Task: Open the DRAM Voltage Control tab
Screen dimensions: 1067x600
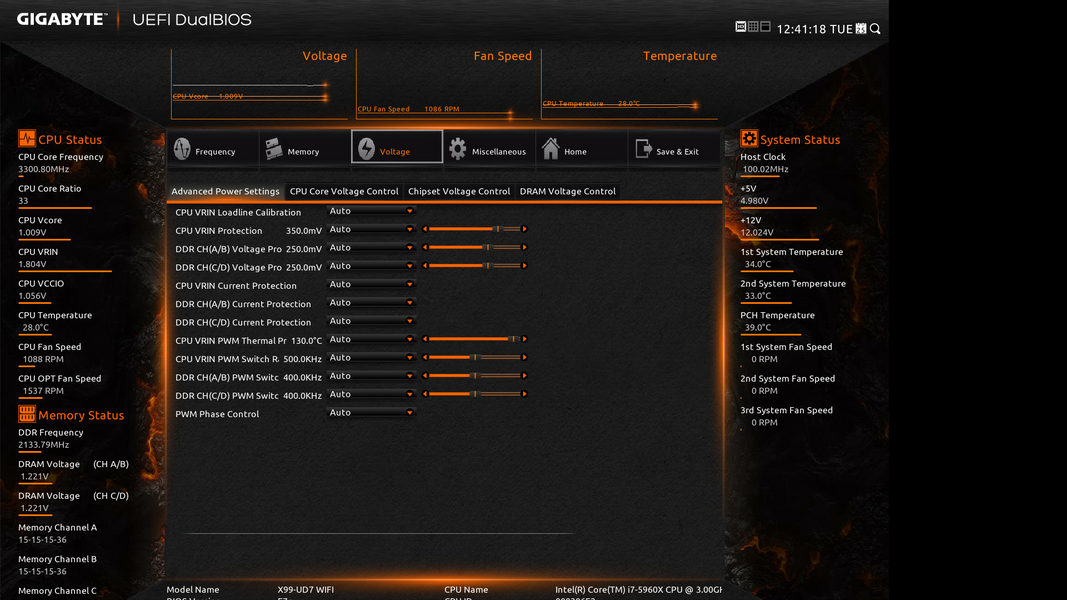Action: pos(567,191)
